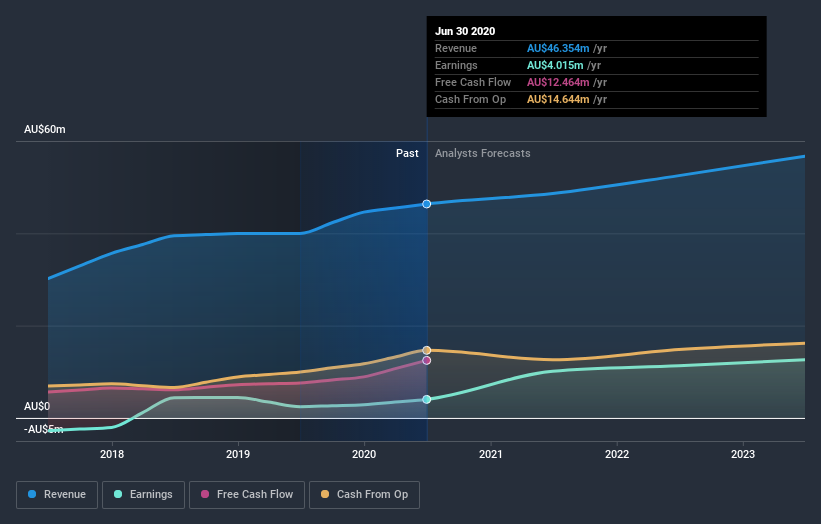Screen dimensions: 821x524
Task: Click the AU$46.354m revenue value
Action: 558,49
